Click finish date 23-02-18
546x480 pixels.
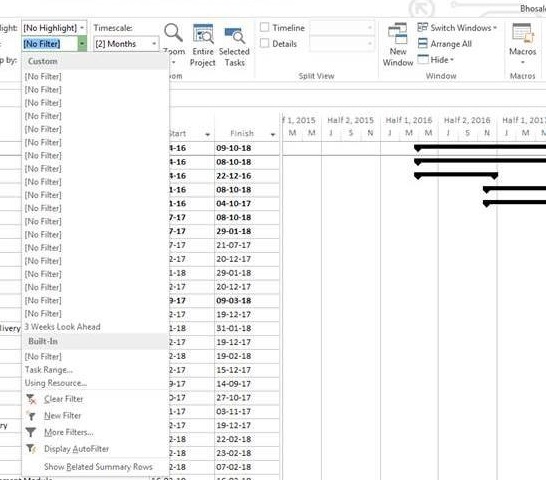coord(234,453)
